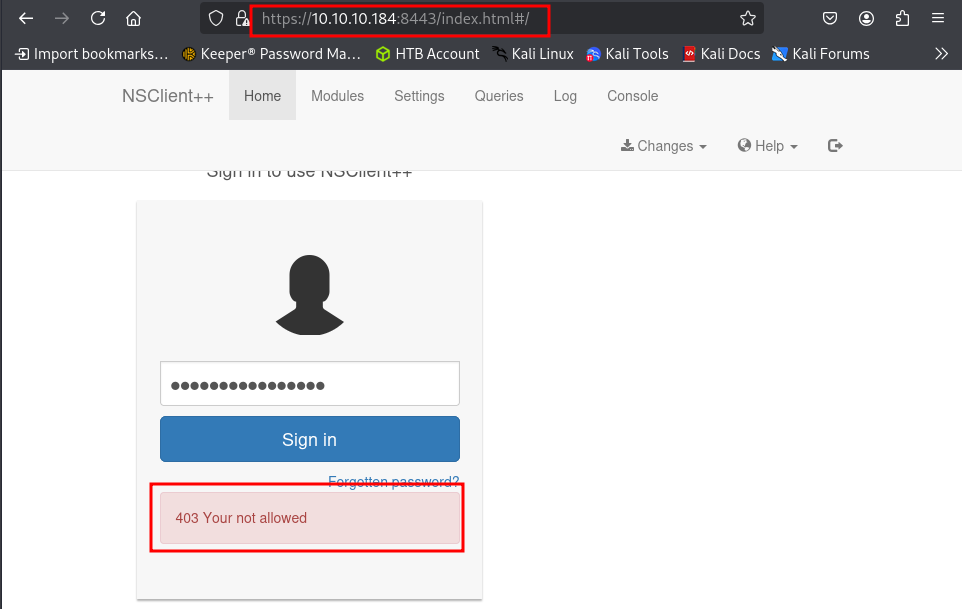Image resolution: width=962 pixels, height=609 pixels.
Task: Switch to the Modules tab
Action: pyautogui.click(x=337, y=96)
